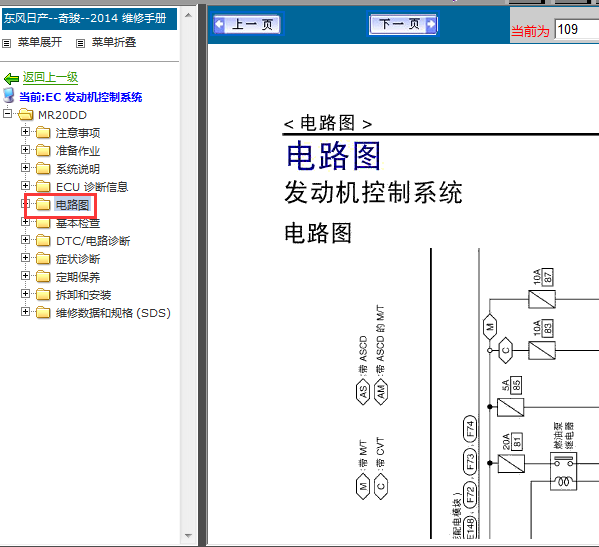599x547 pixels.
Task: Click the computer icon beside 当前:EC
Action: [x=9, y=95]
